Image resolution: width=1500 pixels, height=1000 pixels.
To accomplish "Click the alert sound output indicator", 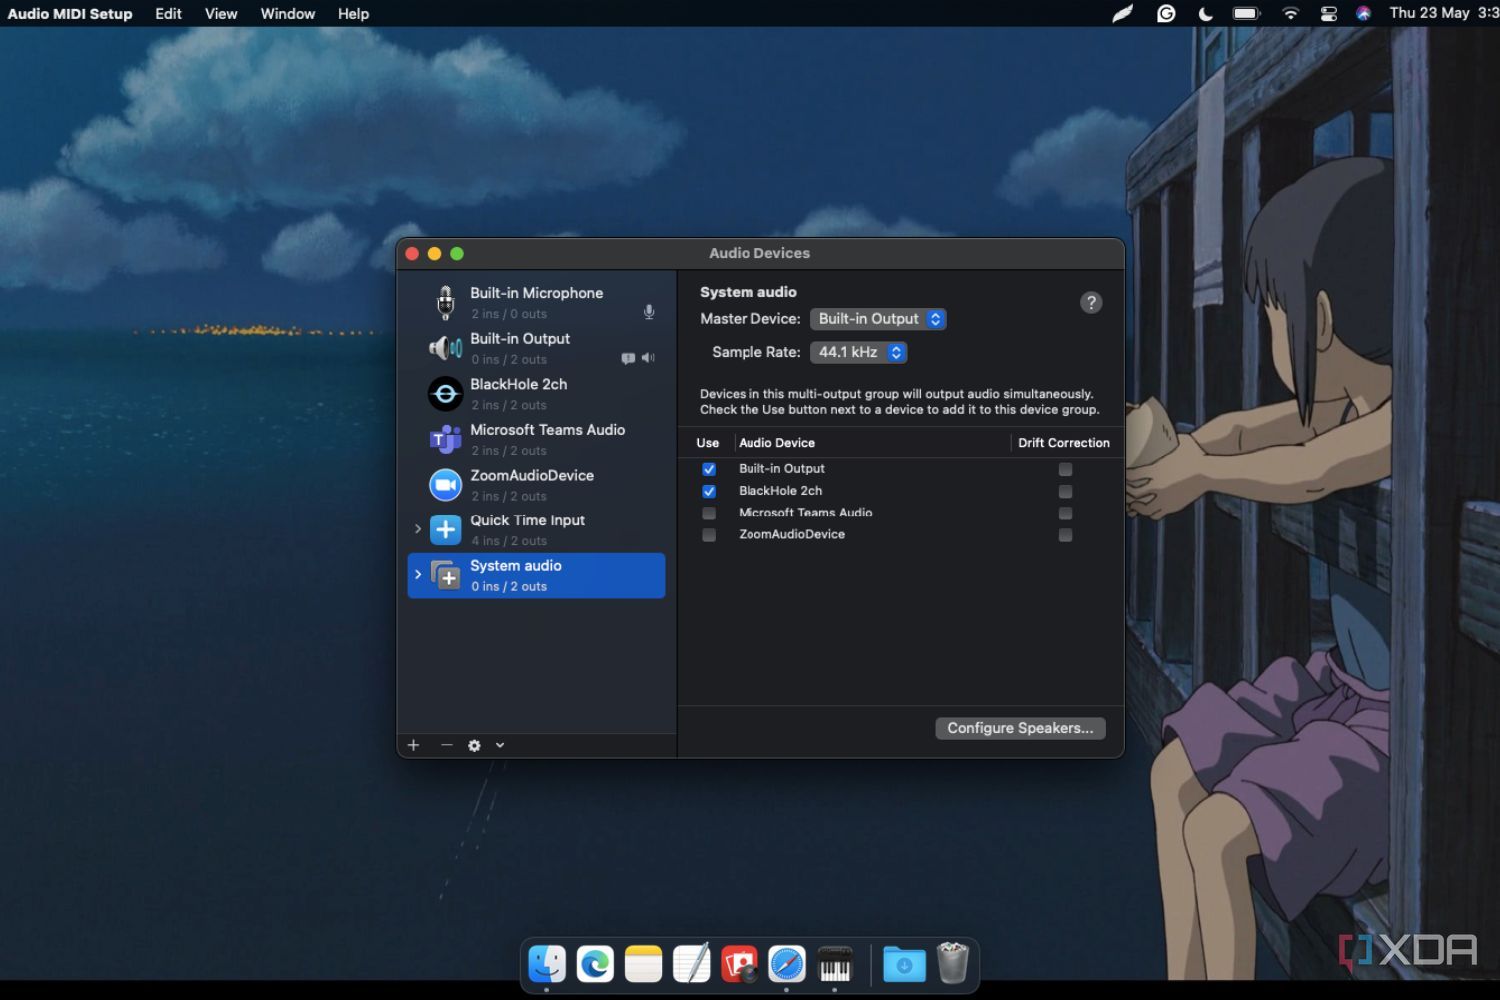I will click(x=628, y=358).
